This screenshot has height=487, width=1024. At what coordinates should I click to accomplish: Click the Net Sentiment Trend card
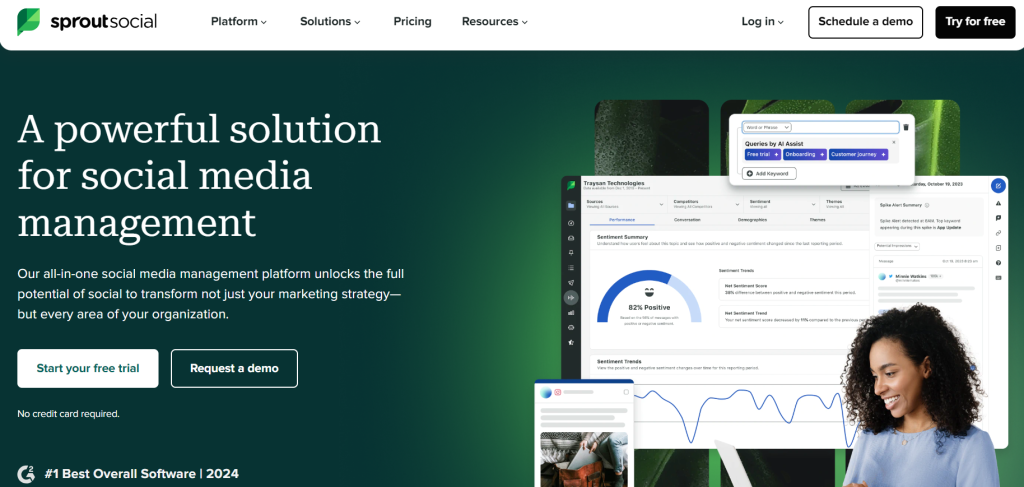point(794,316)
